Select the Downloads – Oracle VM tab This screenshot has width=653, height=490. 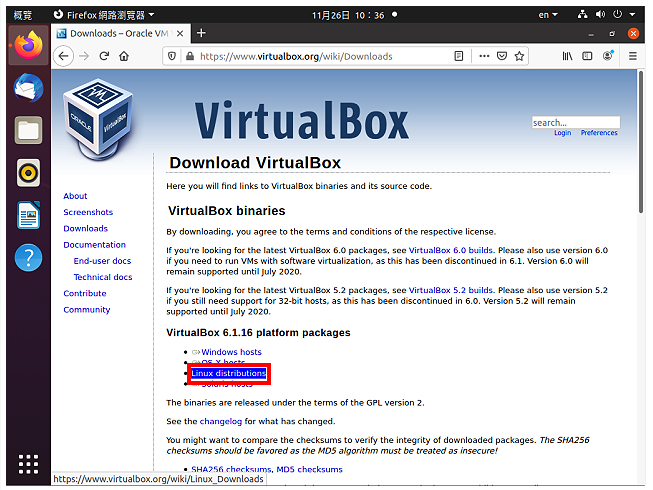[x=121, y=33]
